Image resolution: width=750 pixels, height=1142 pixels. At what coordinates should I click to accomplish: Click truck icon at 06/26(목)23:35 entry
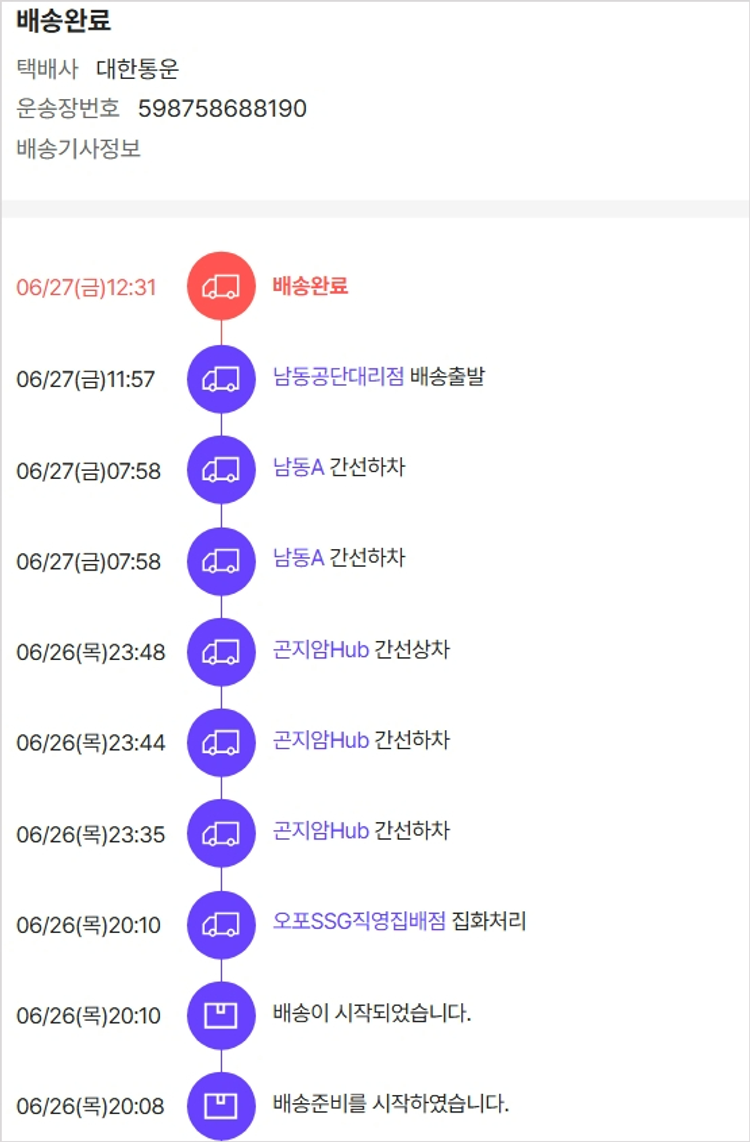(221, 834)
